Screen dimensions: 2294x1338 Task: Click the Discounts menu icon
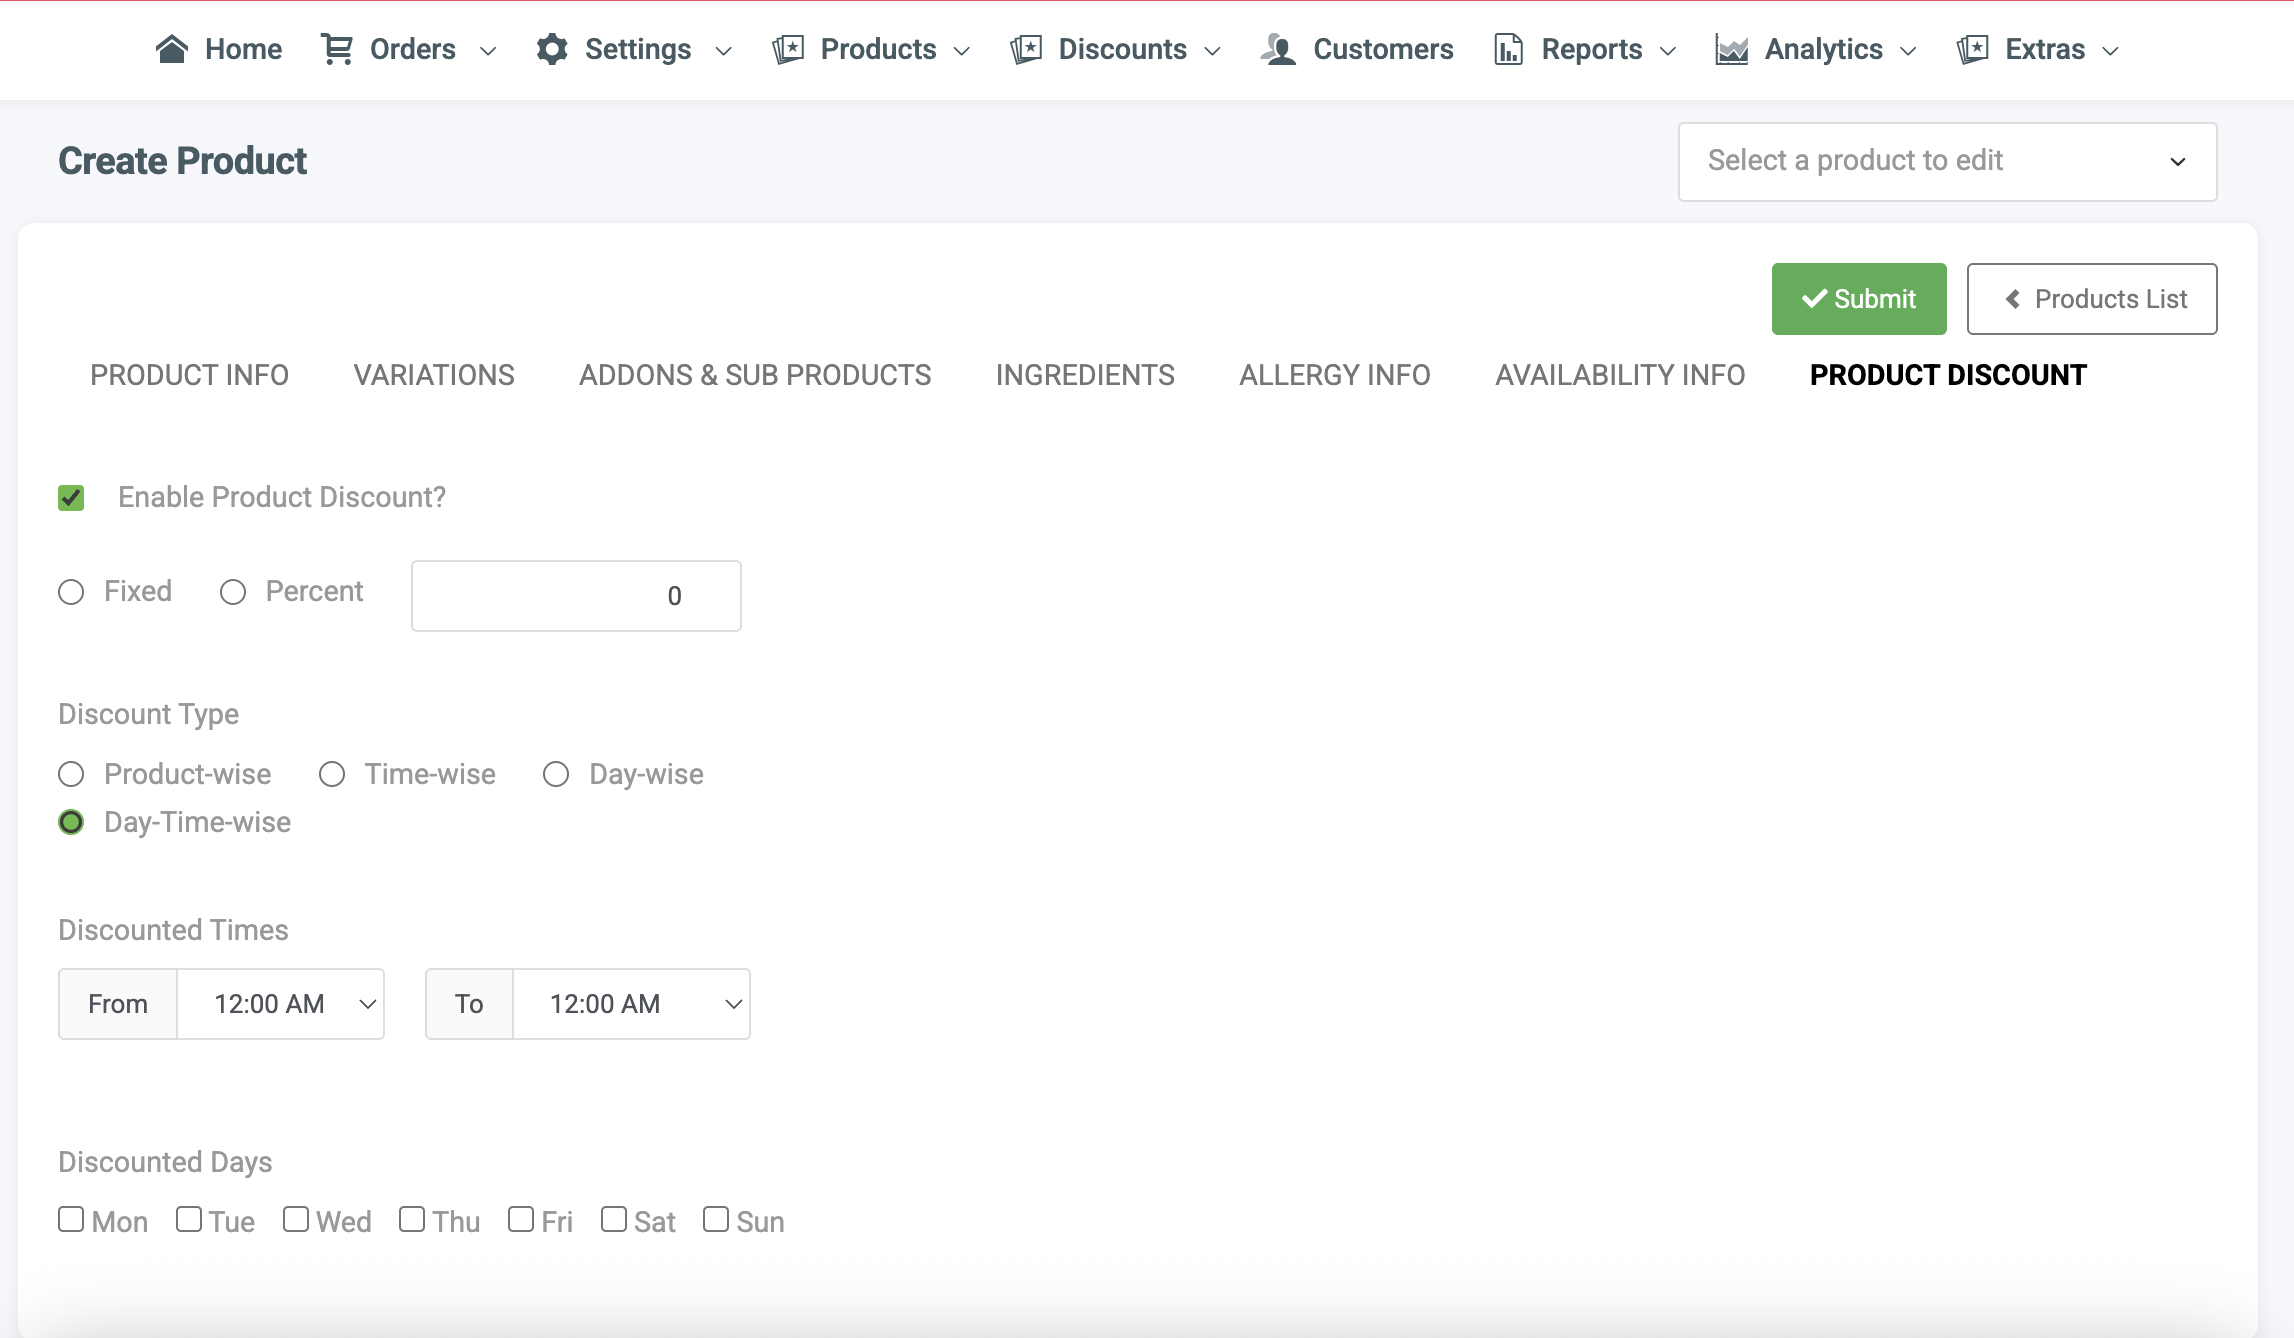[1026, 49]
